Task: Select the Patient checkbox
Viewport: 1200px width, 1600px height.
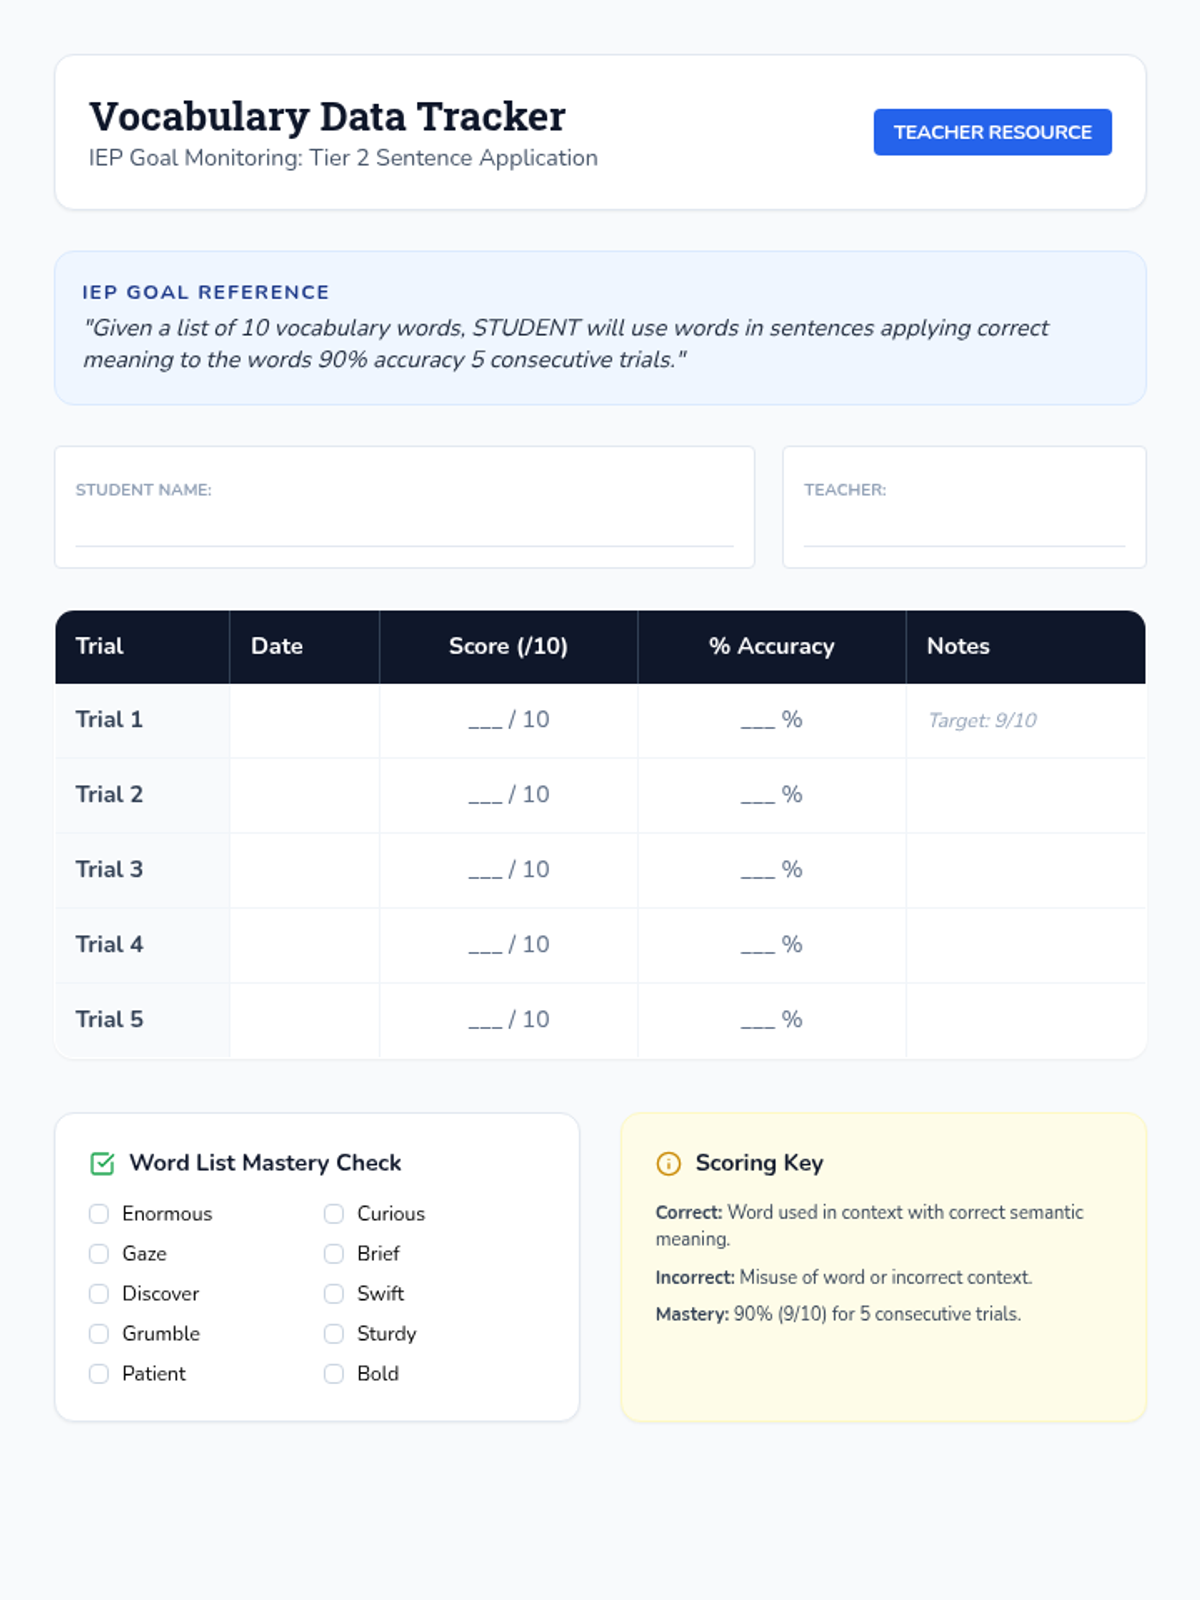Action: click(x=99, y=1373)
